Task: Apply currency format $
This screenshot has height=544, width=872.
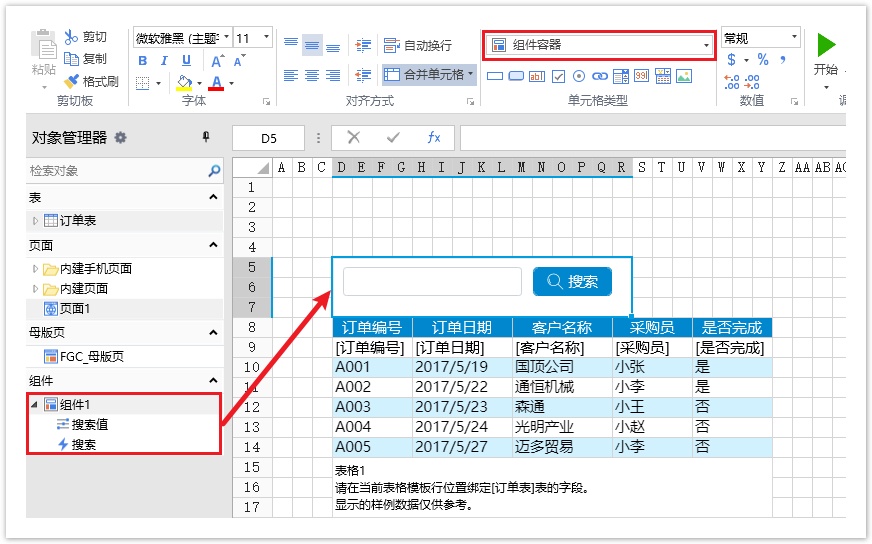Action: click(x=732, y=60)
